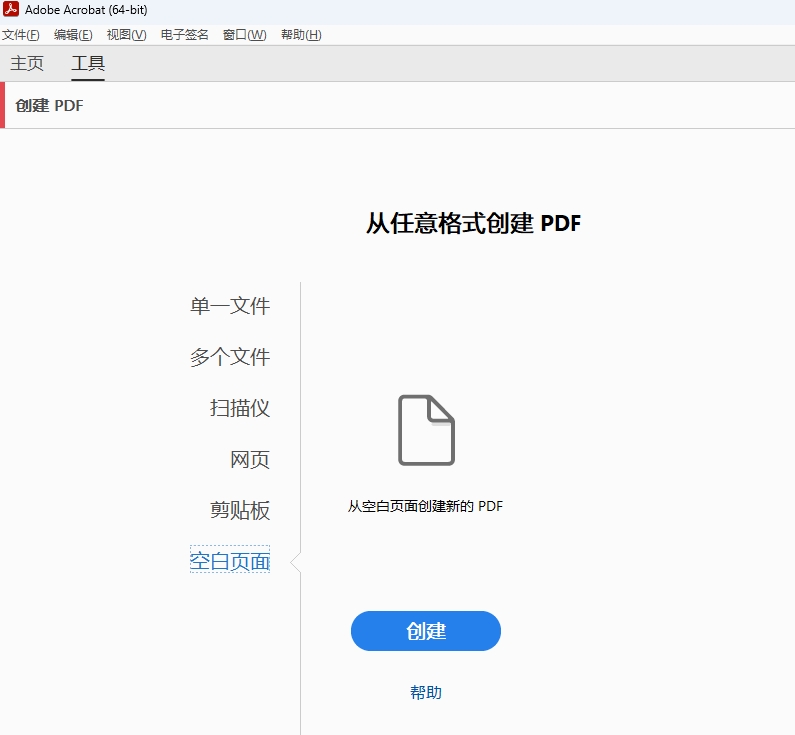Image resolution: width=795 pixels, height=735 pixels.
Task: Open the 帮助 link below 创建 button
Action: (x=426, y=692)
